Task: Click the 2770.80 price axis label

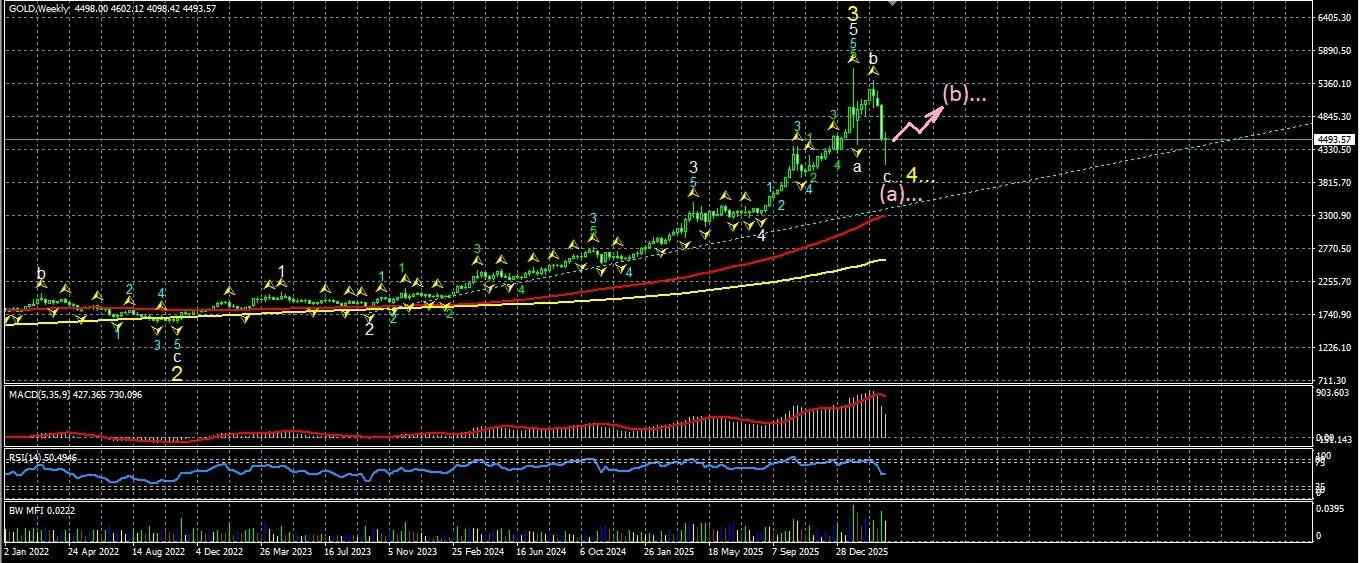Action: tap(1336, 249)
